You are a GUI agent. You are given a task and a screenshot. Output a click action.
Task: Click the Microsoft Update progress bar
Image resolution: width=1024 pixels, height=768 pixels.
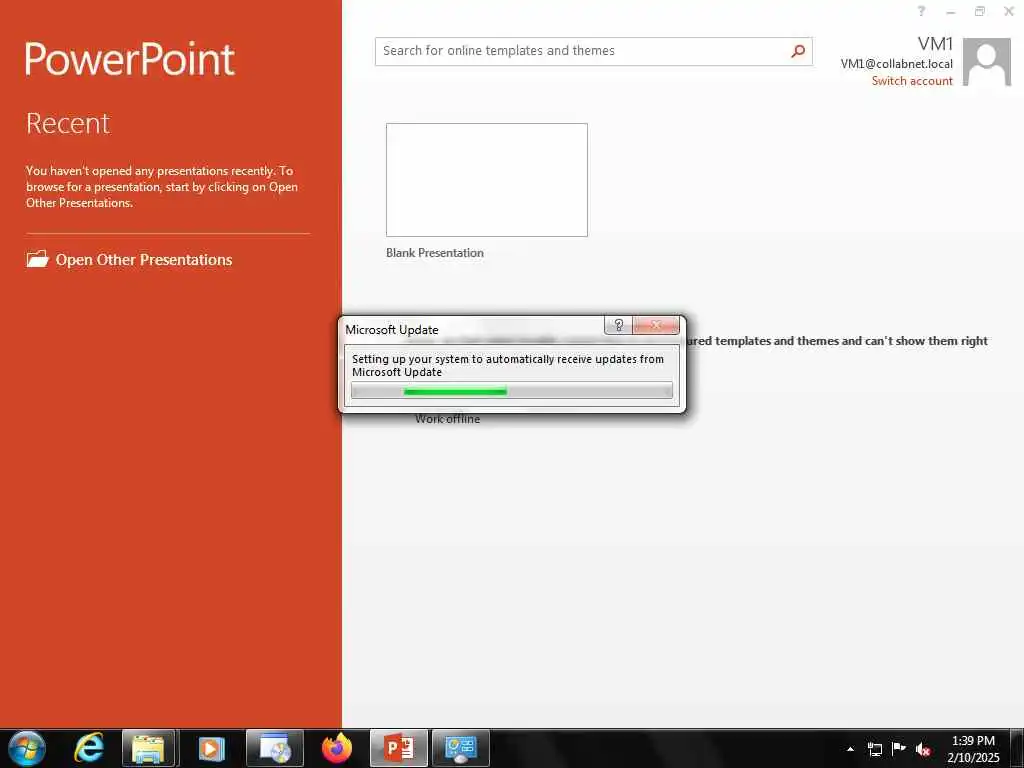coord(511,391)
